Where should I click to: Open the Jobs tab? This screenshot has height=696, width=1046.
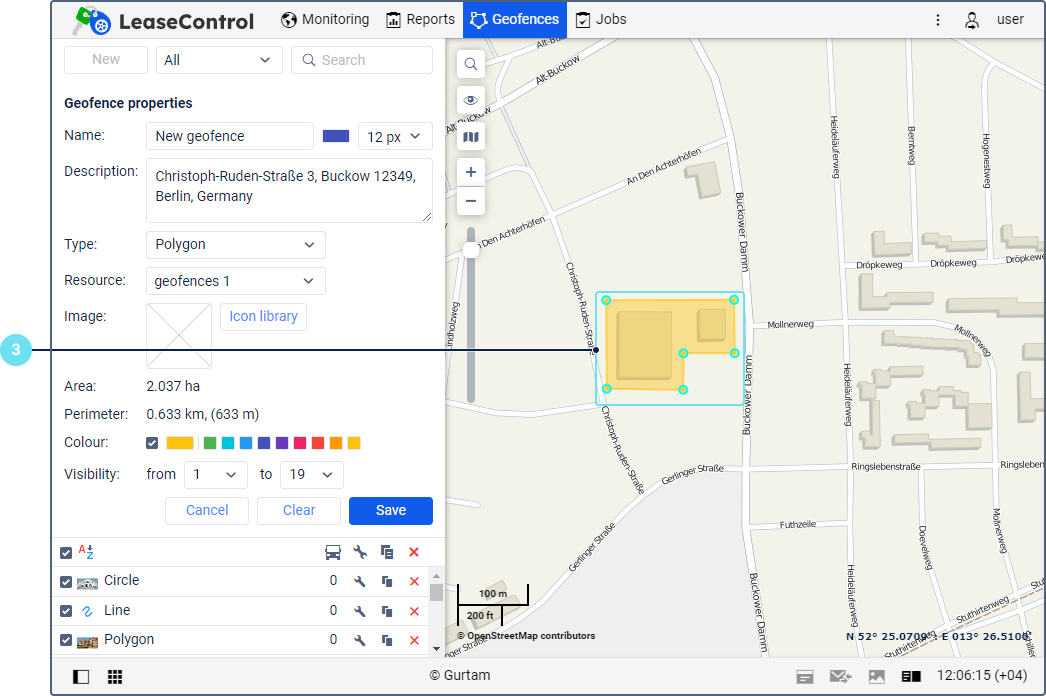click(601, 19)
